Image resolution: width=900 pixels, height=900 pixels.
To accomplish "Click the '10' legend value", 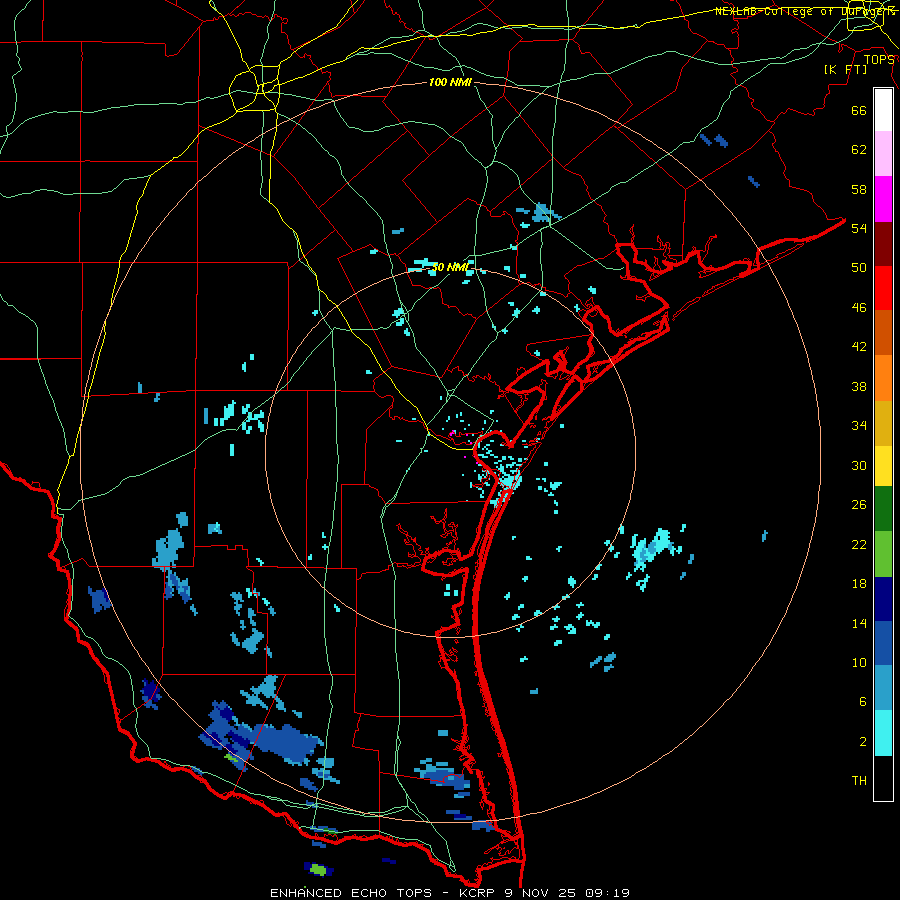I will point(859,663).
